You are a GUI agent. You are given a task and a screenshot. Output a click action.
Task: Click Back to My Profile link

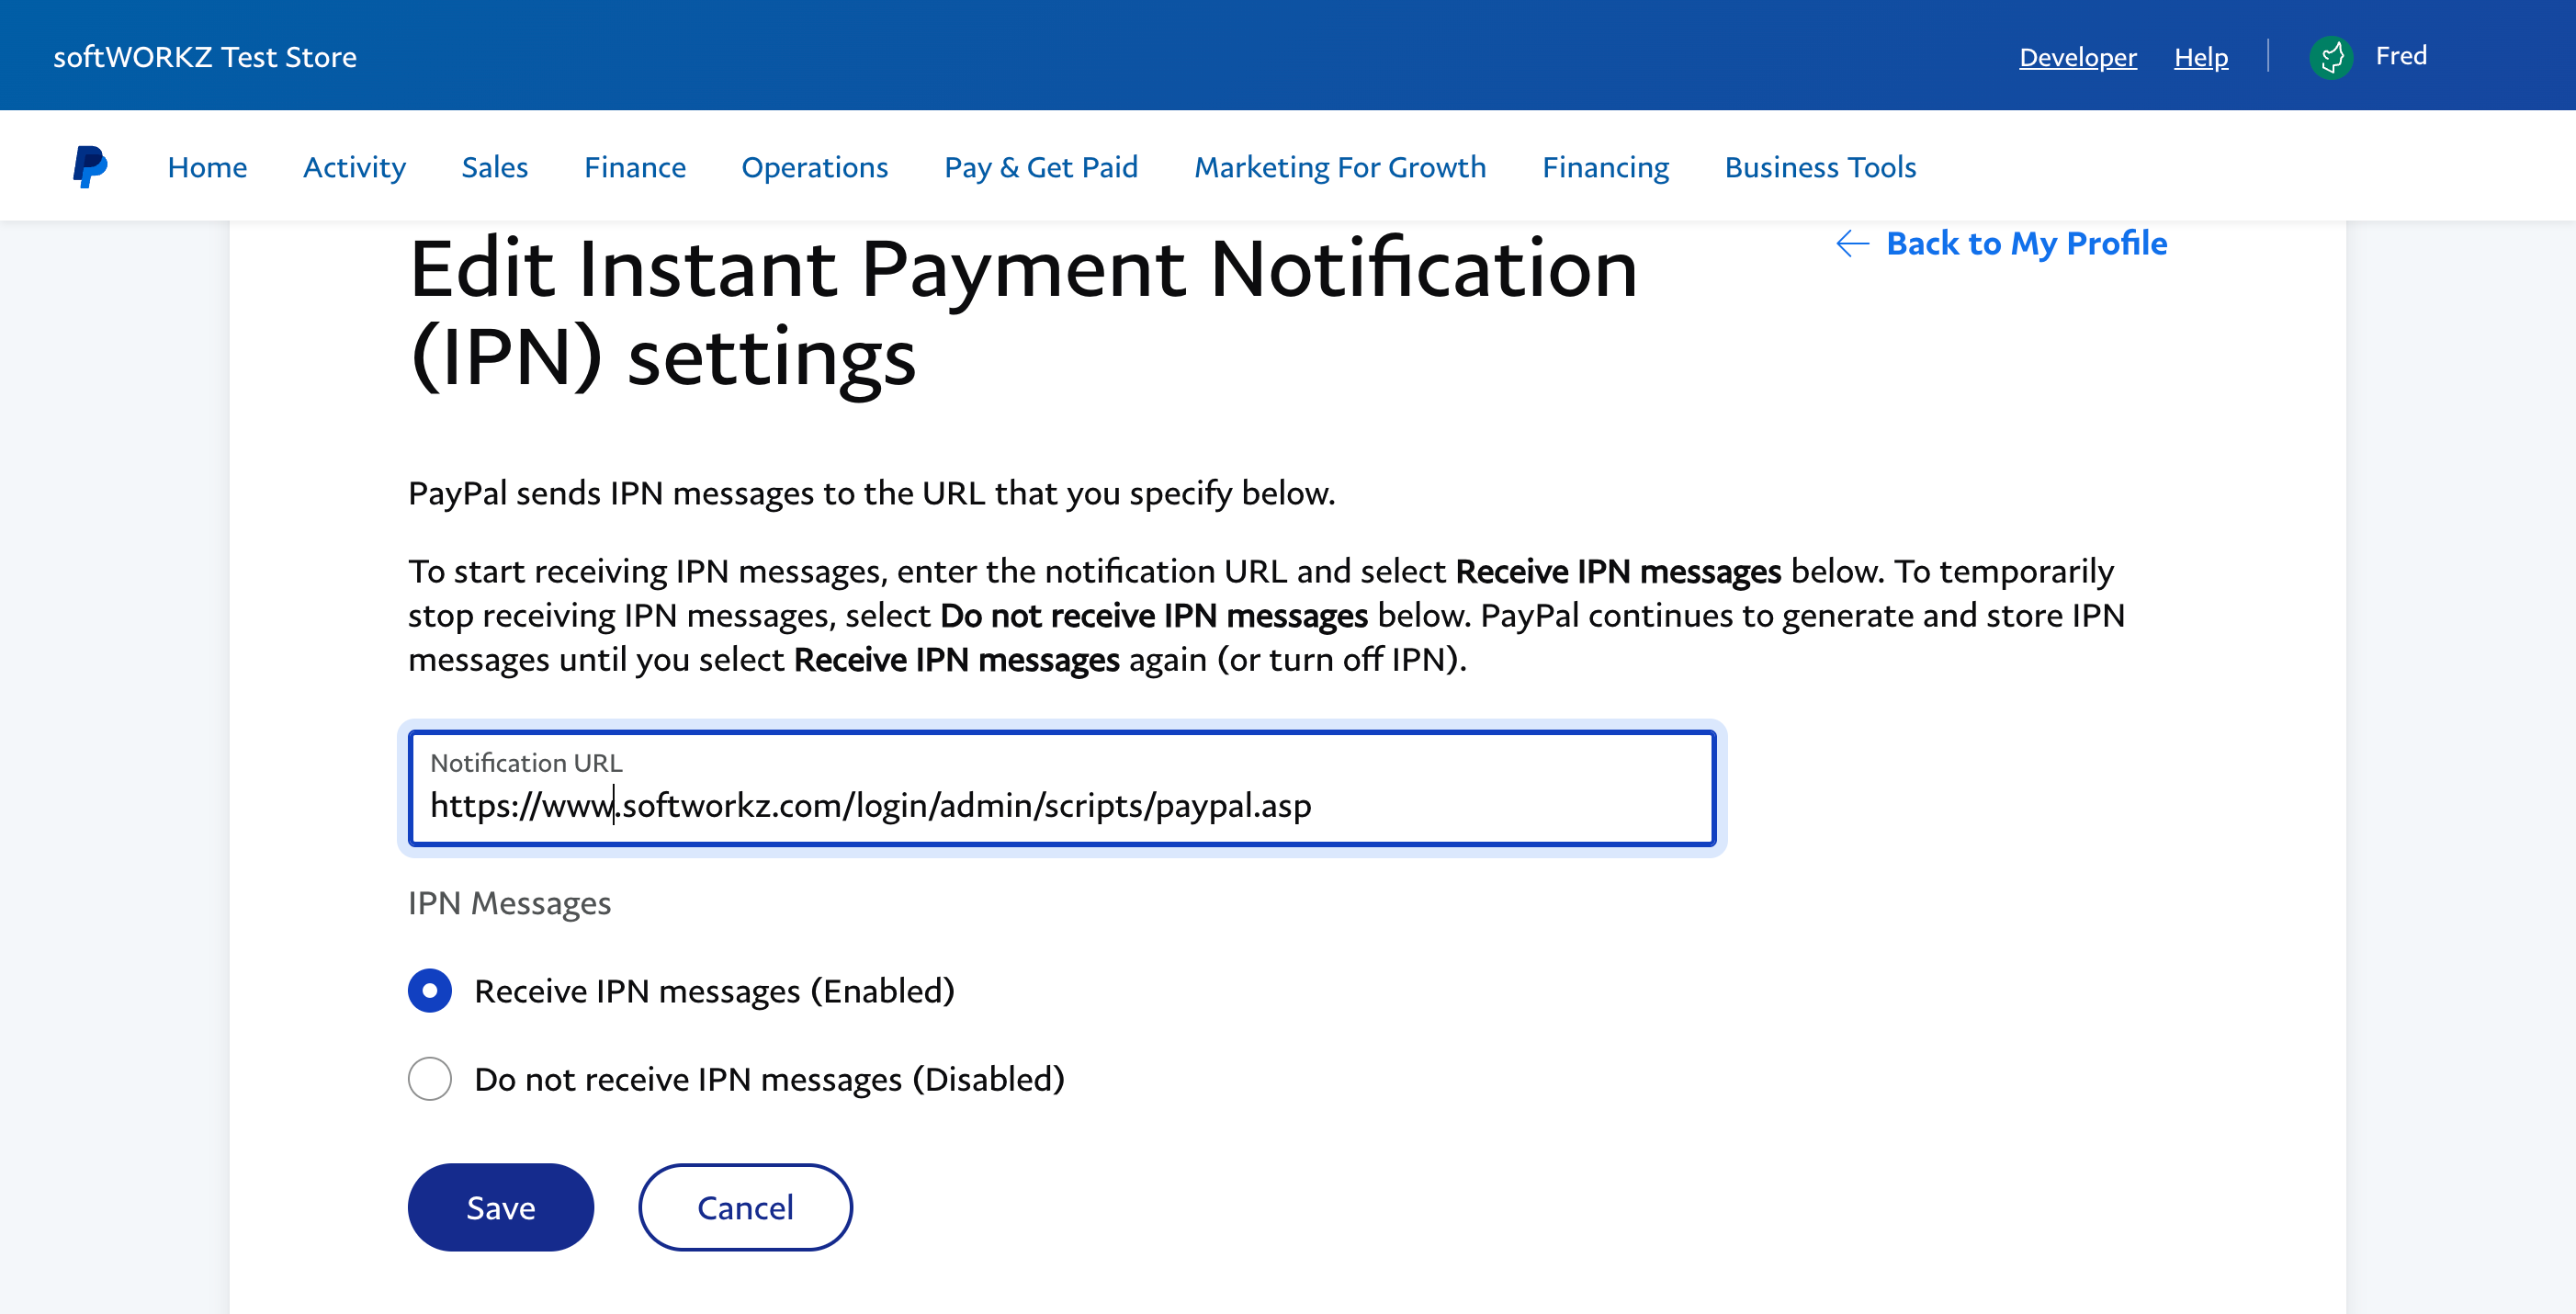(2003, 243)
